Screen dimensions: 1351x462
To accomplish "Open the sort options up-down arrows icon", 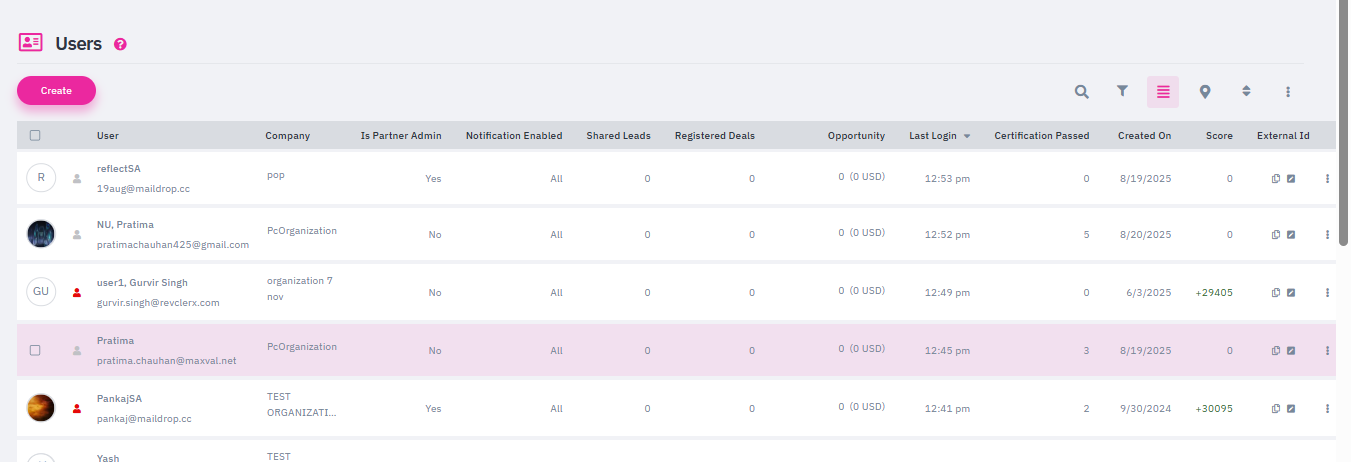I will pyautogui.click(x=1246, y=91).
